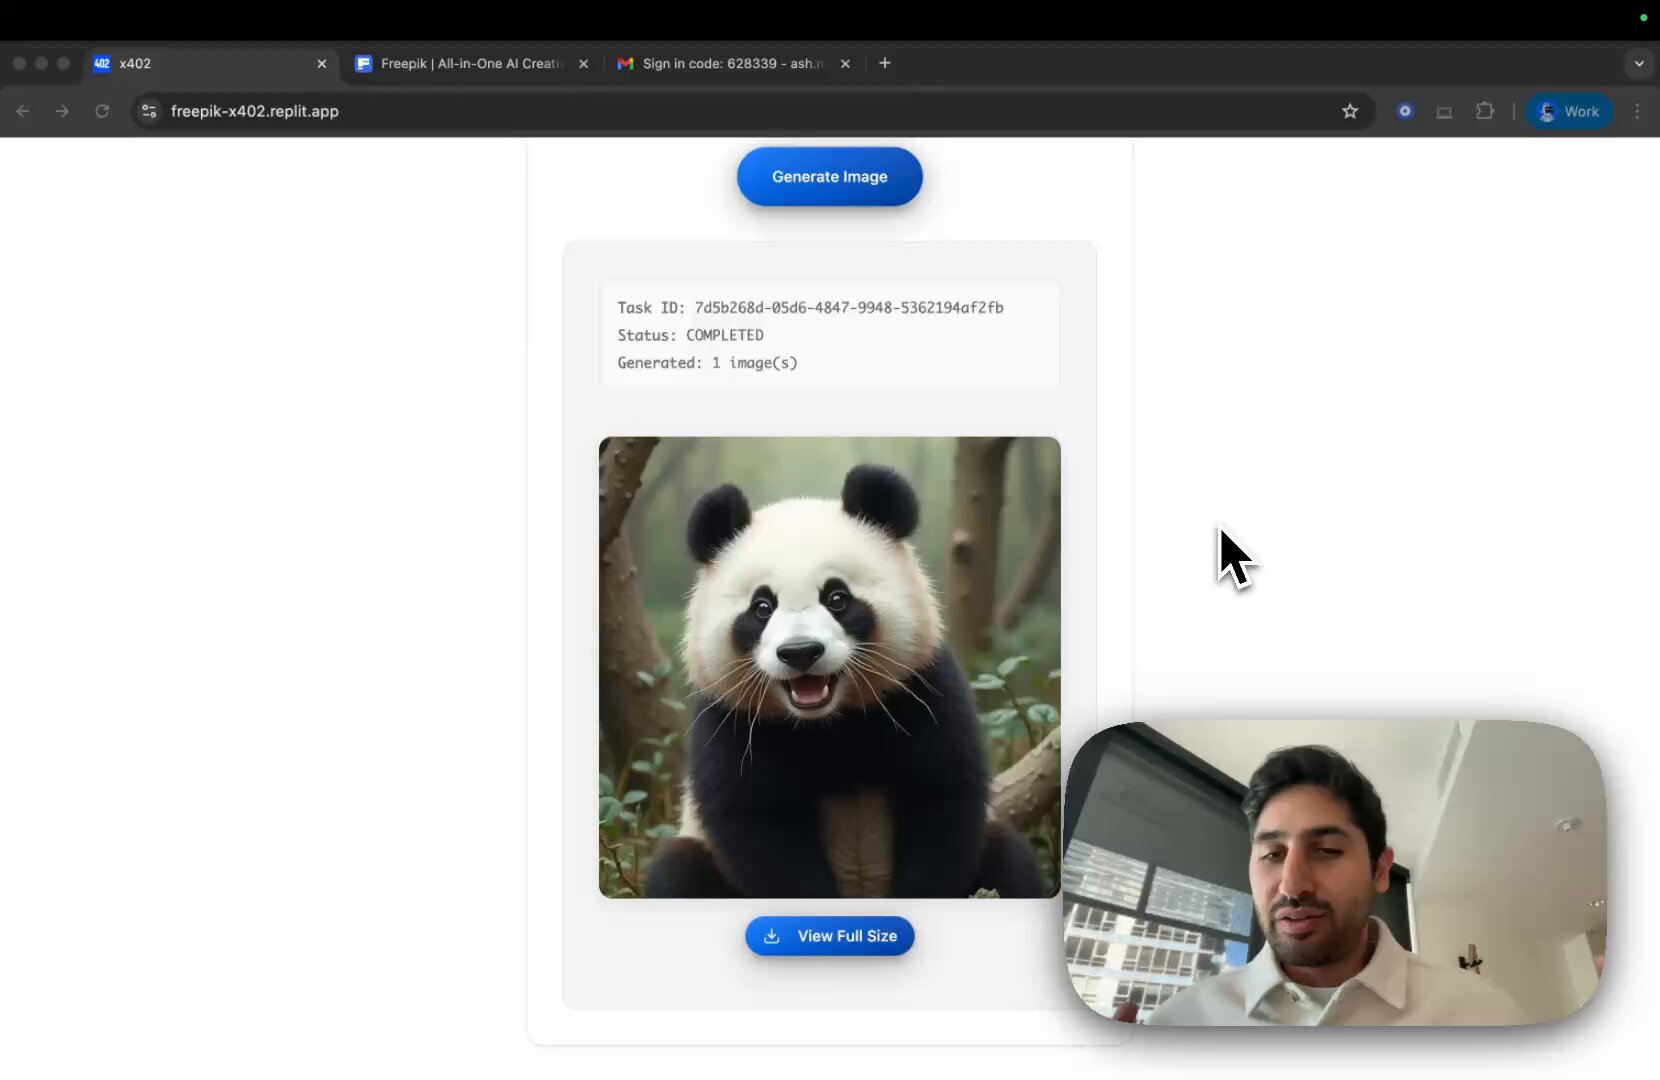Image resolution: width=1660 pixels, height=1080 pixels.
Task: Open the tab search chevron
Action: pyautogui.click(x=1639, y=63)
